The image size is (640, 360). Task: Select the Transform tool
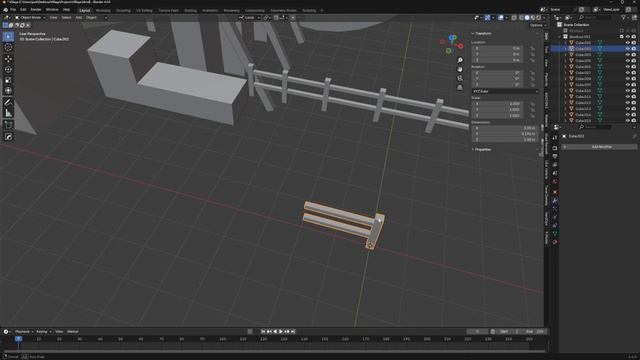point(8,91)
